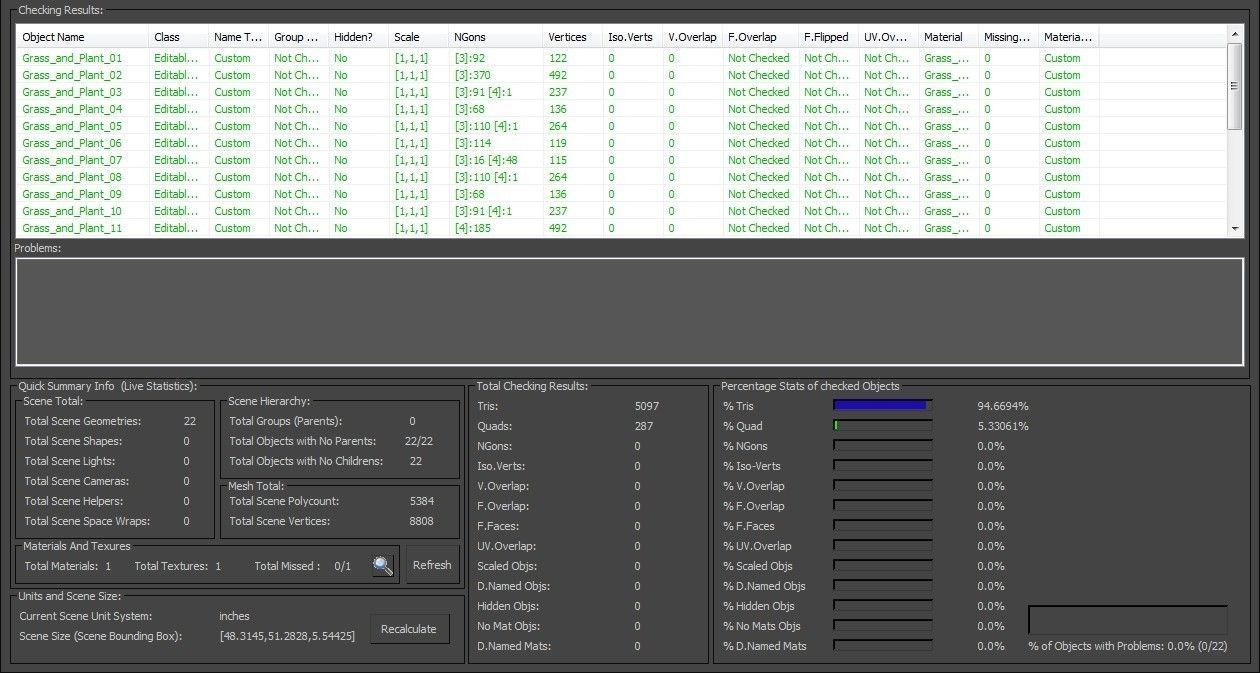
Task: Click the Recalculate button
Action: pos(409,629)
